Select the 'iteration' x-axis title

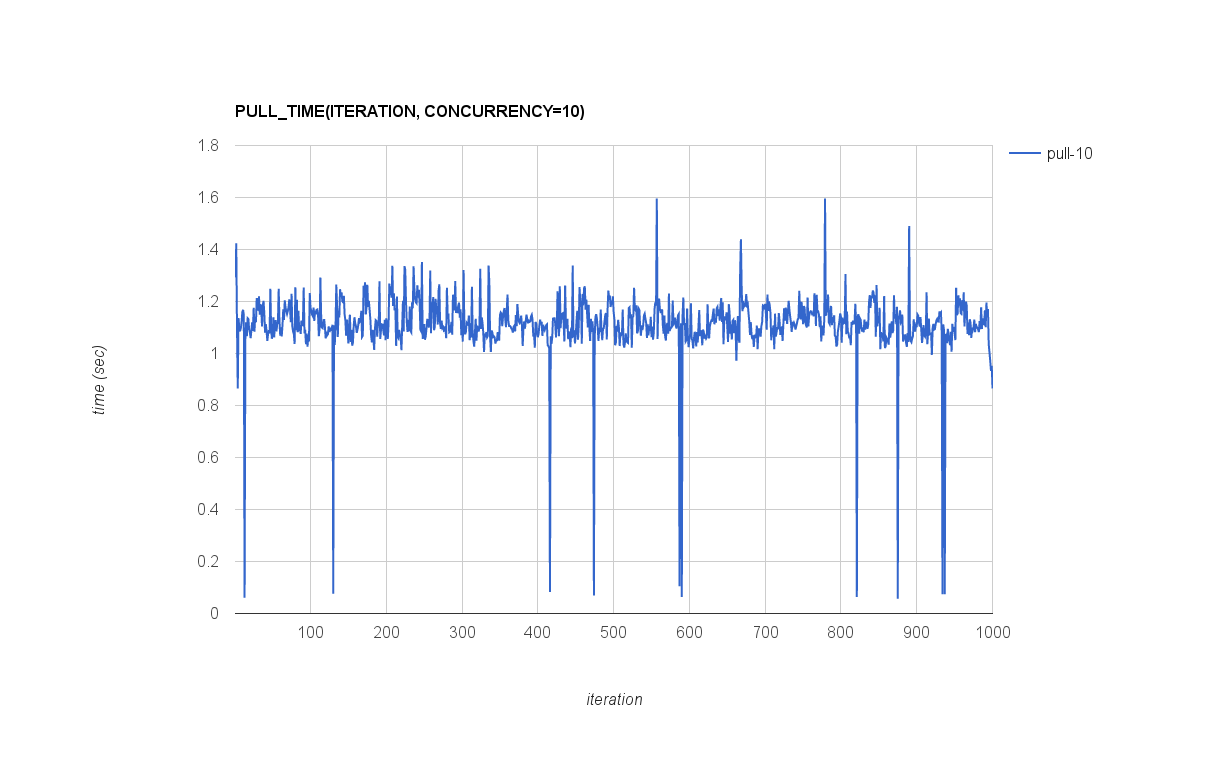(614, 700)
